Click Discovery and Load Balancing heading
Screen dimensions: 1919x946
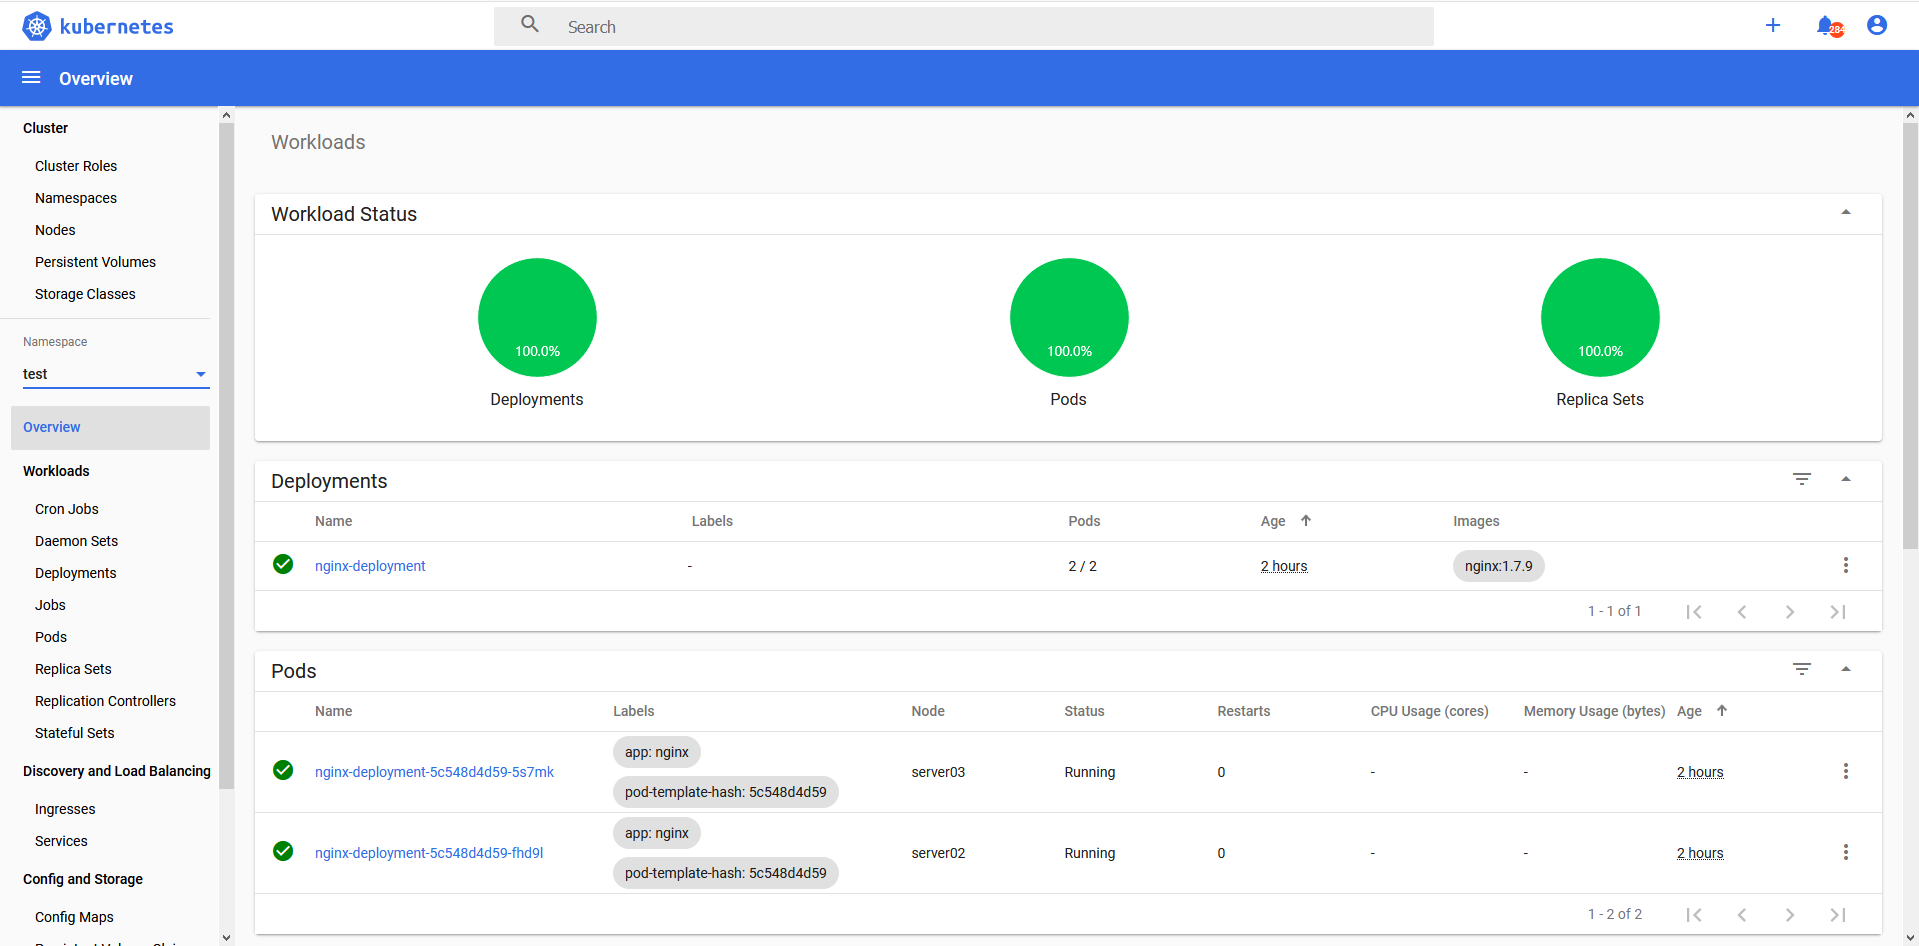pyautogui.click(x=117, y=771)
